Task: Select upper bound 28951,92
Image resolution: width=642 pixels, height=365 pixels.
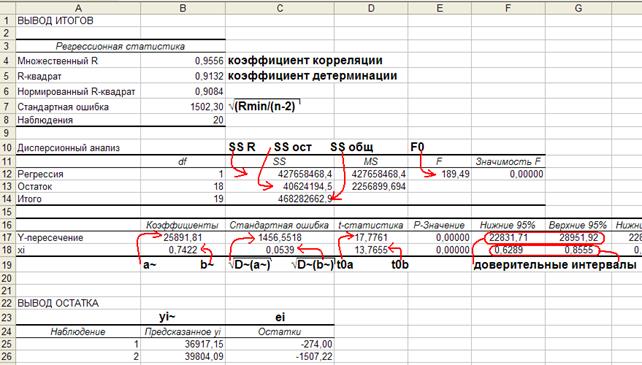Action: tap(578, 238)
